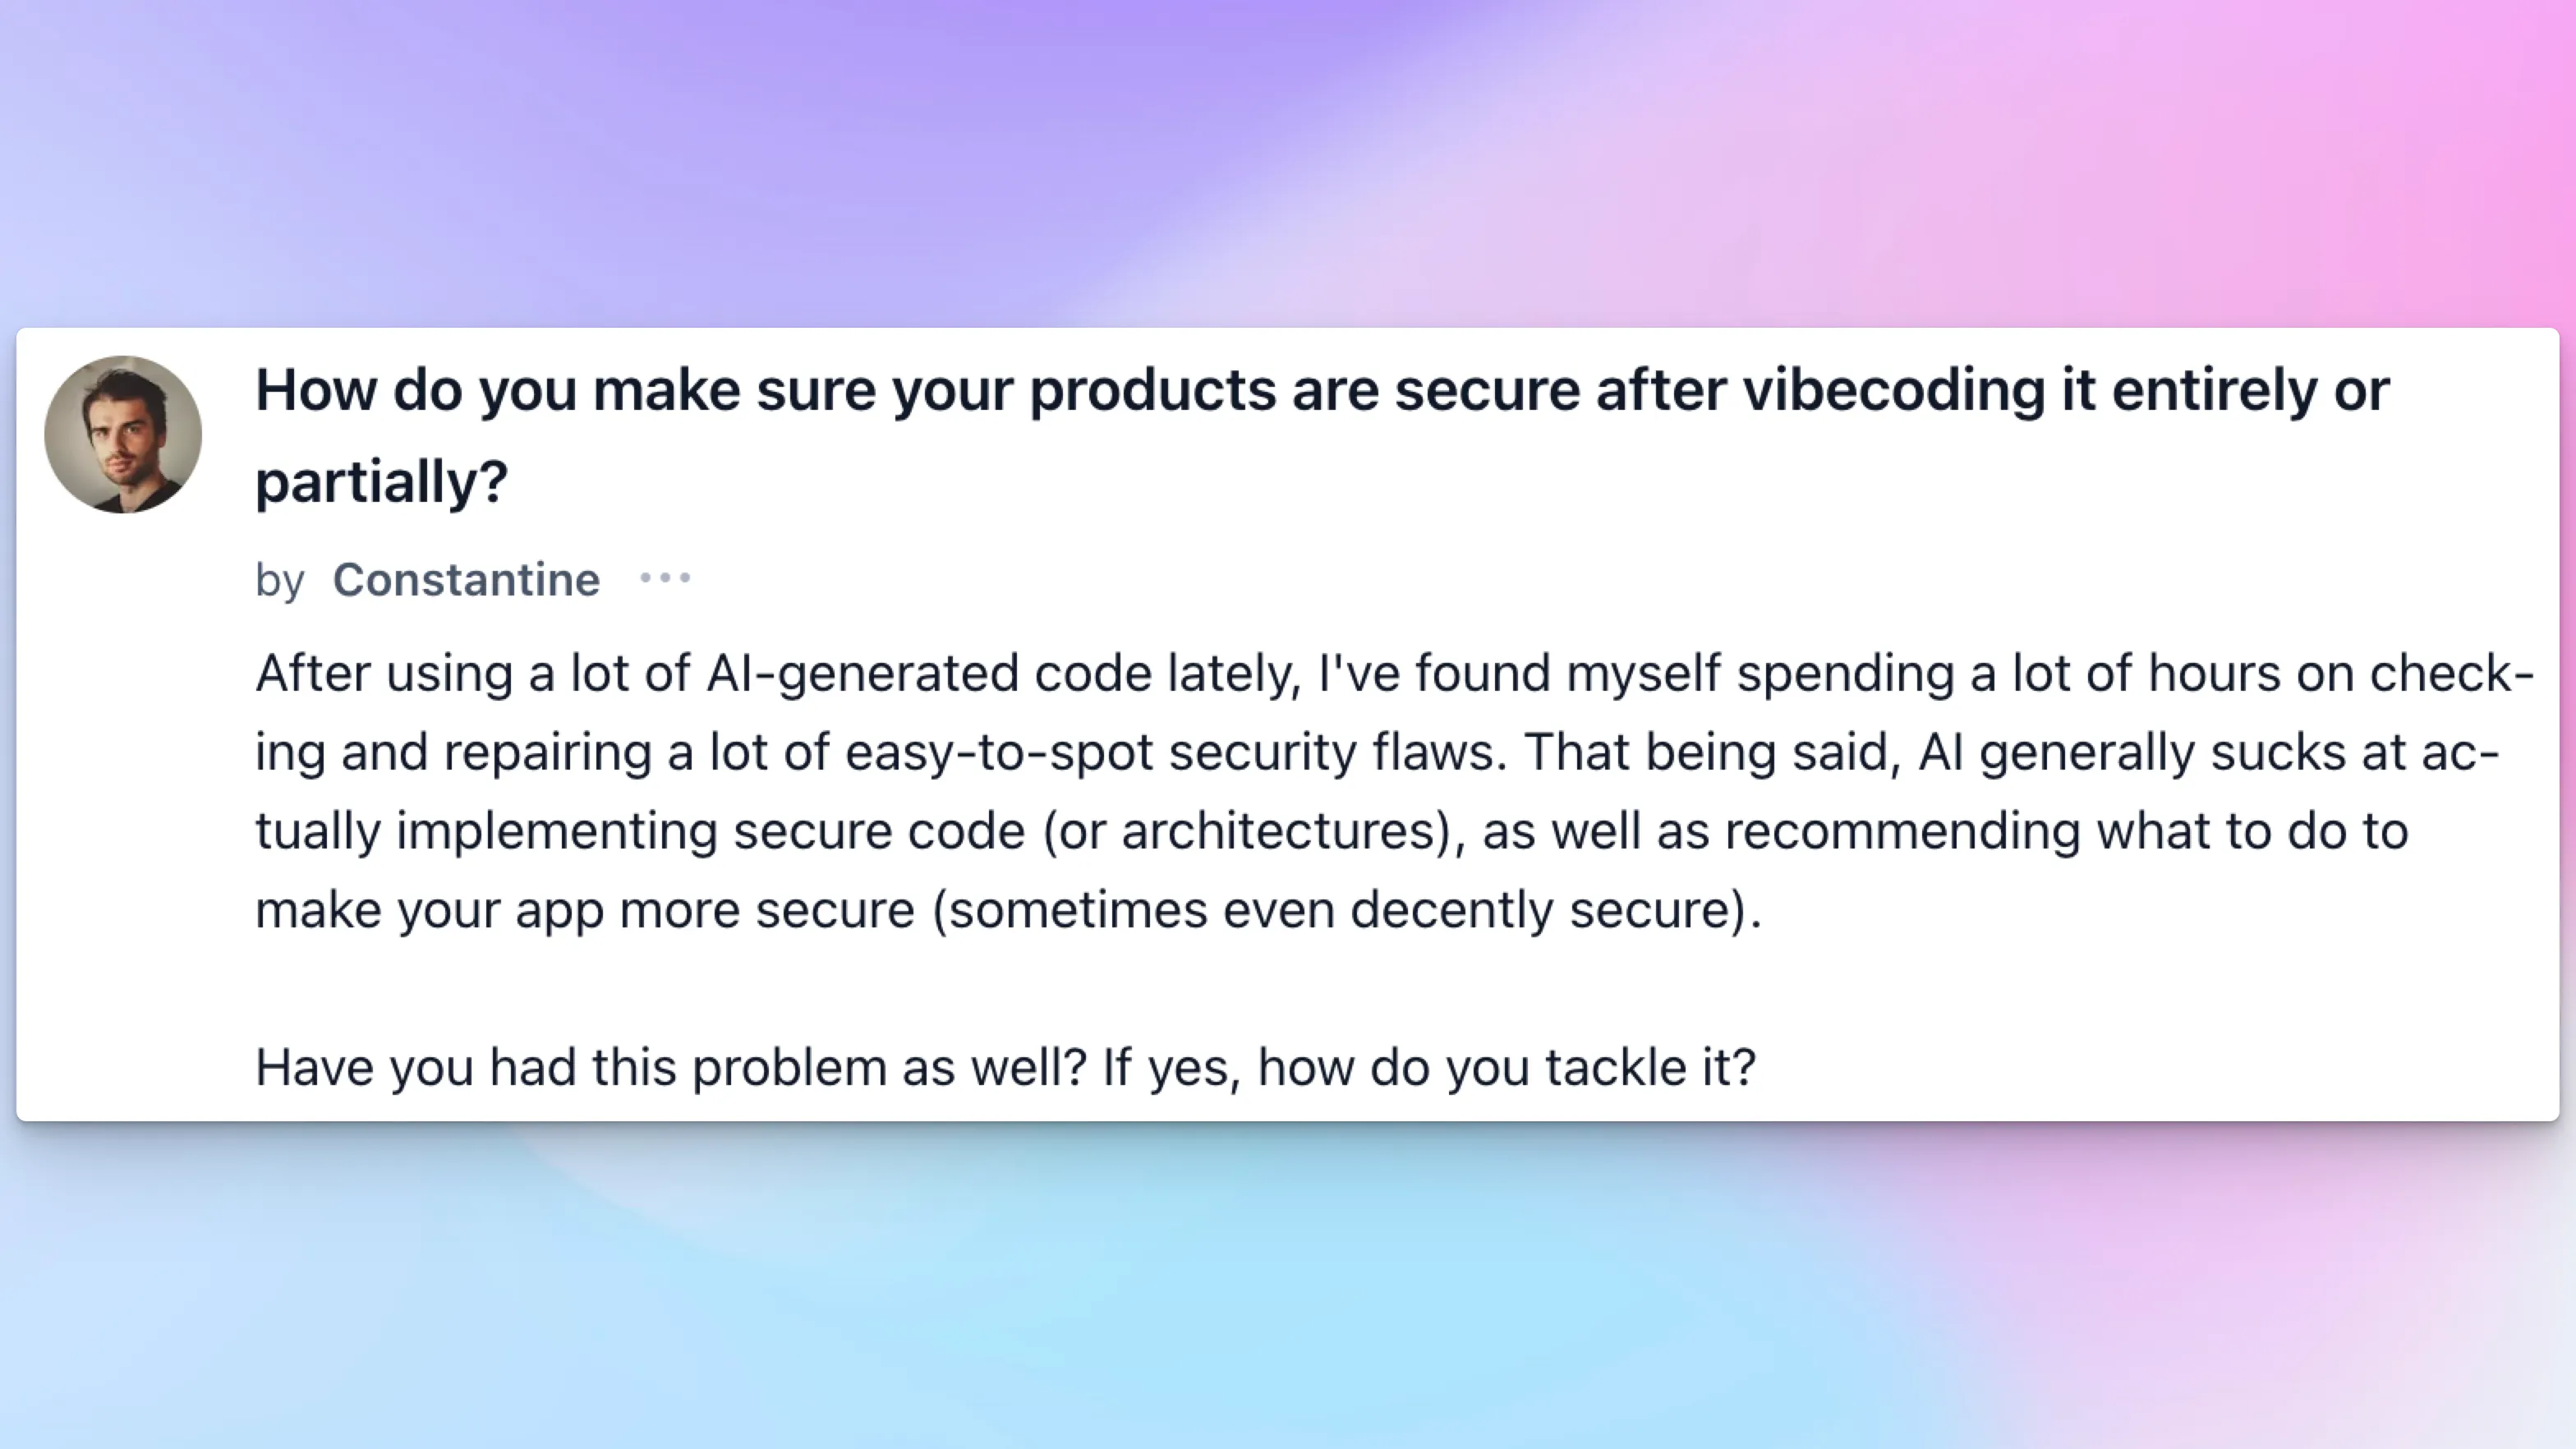Click "partially?" on the title's second line

pos(382,481)
